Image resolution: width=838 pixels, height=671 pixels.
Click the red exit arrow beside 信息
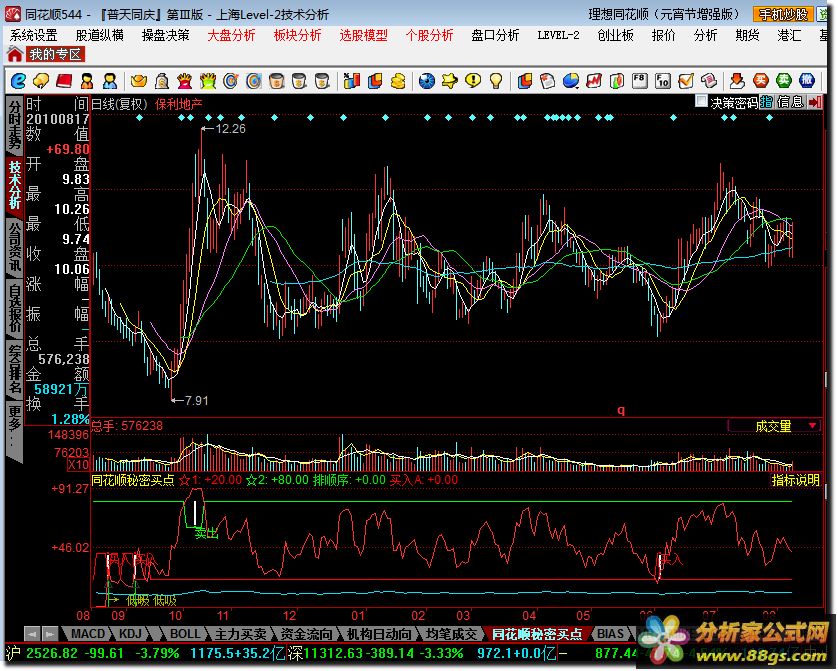[815, 102]
